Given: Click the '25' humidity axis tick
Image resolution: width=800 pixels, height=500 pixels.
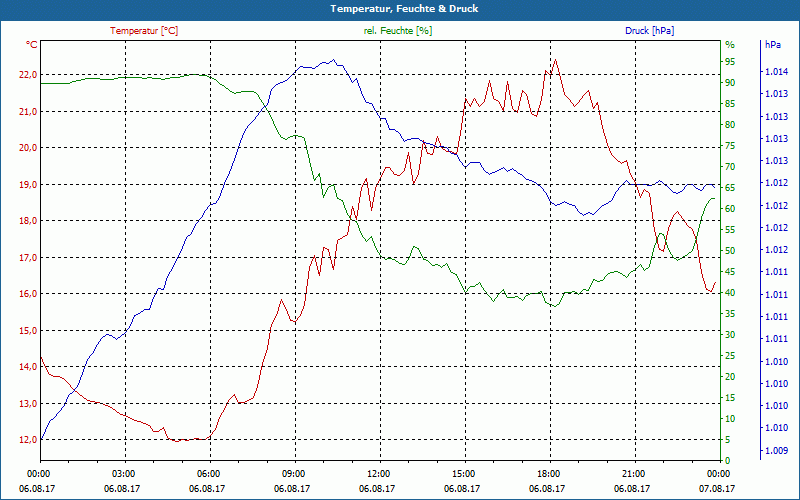Looking at the screenshot, I should tap(730, 356).
